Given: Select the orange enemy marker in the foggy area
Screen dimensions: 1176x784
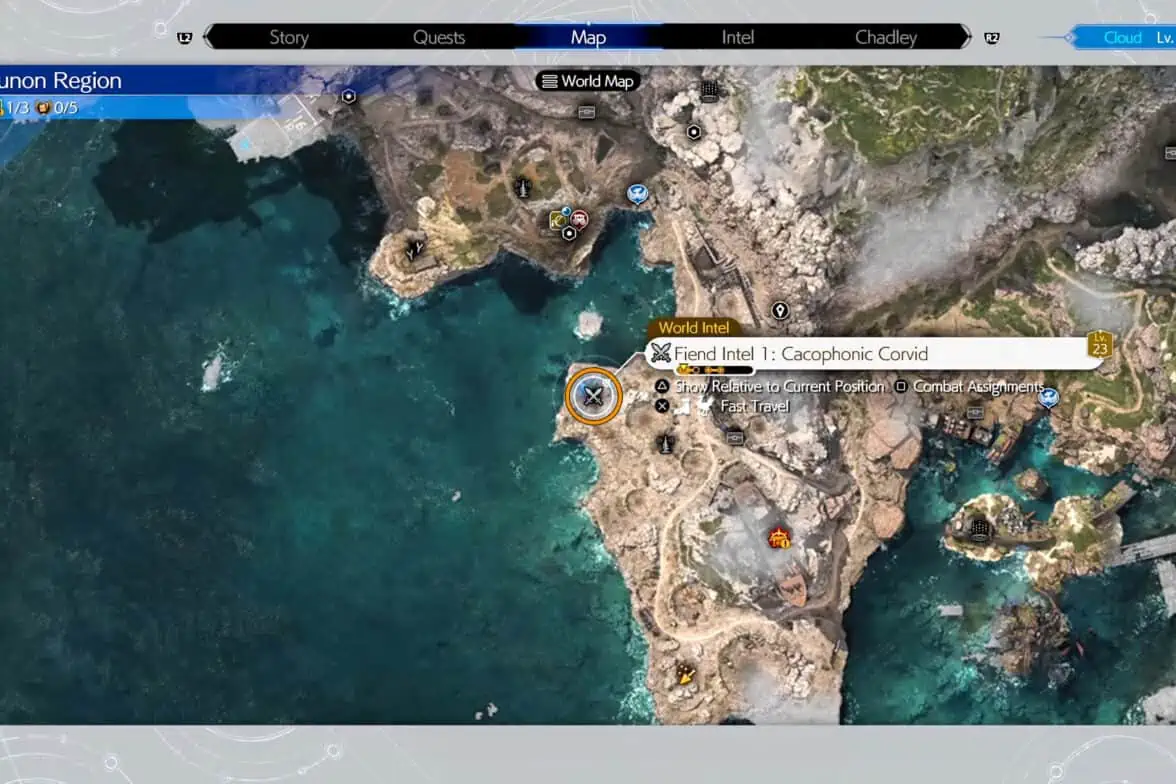Looking at the screenshot, I should coord(779,537).
